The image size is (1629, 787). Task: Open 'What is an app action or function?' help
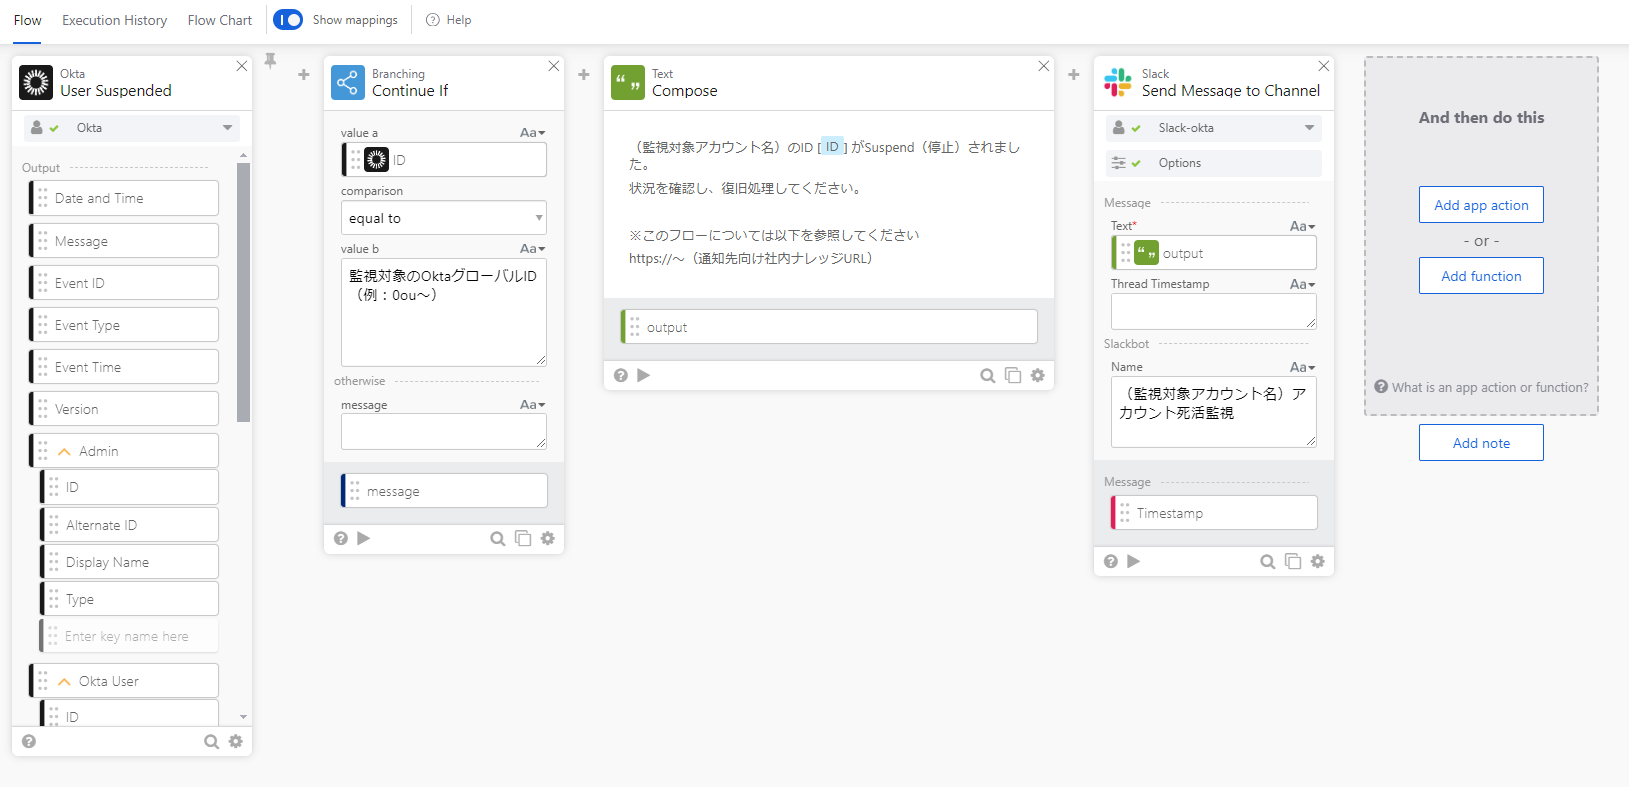tap(1481, 388)
